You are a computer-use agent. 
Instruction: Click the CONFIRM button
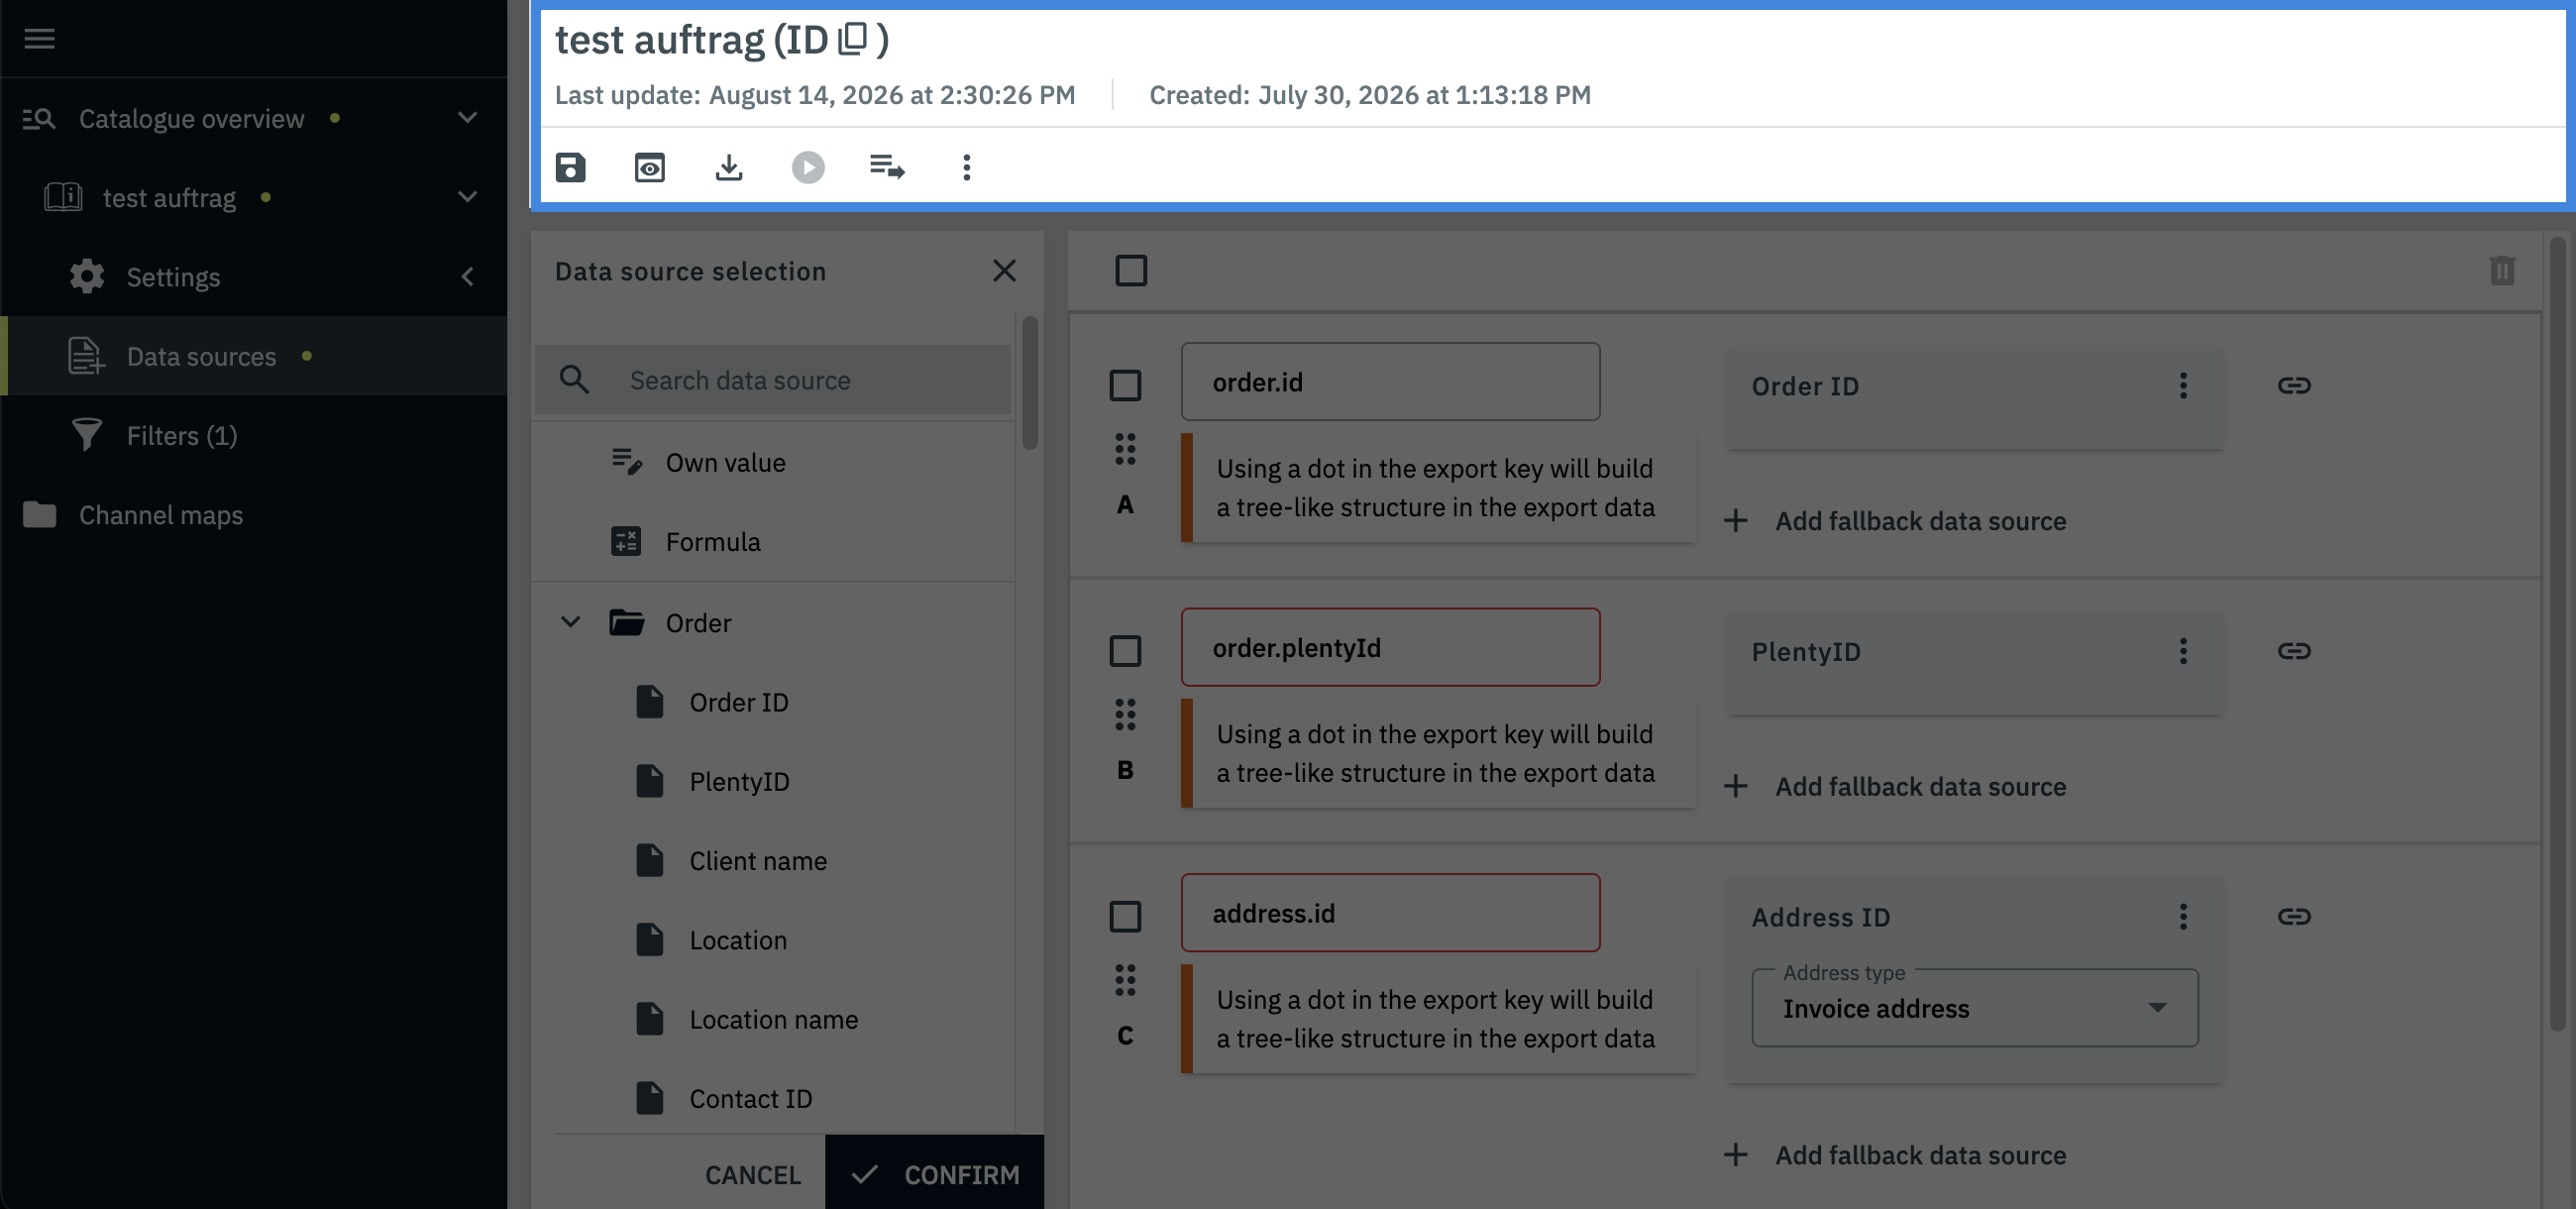(934, 1174)
